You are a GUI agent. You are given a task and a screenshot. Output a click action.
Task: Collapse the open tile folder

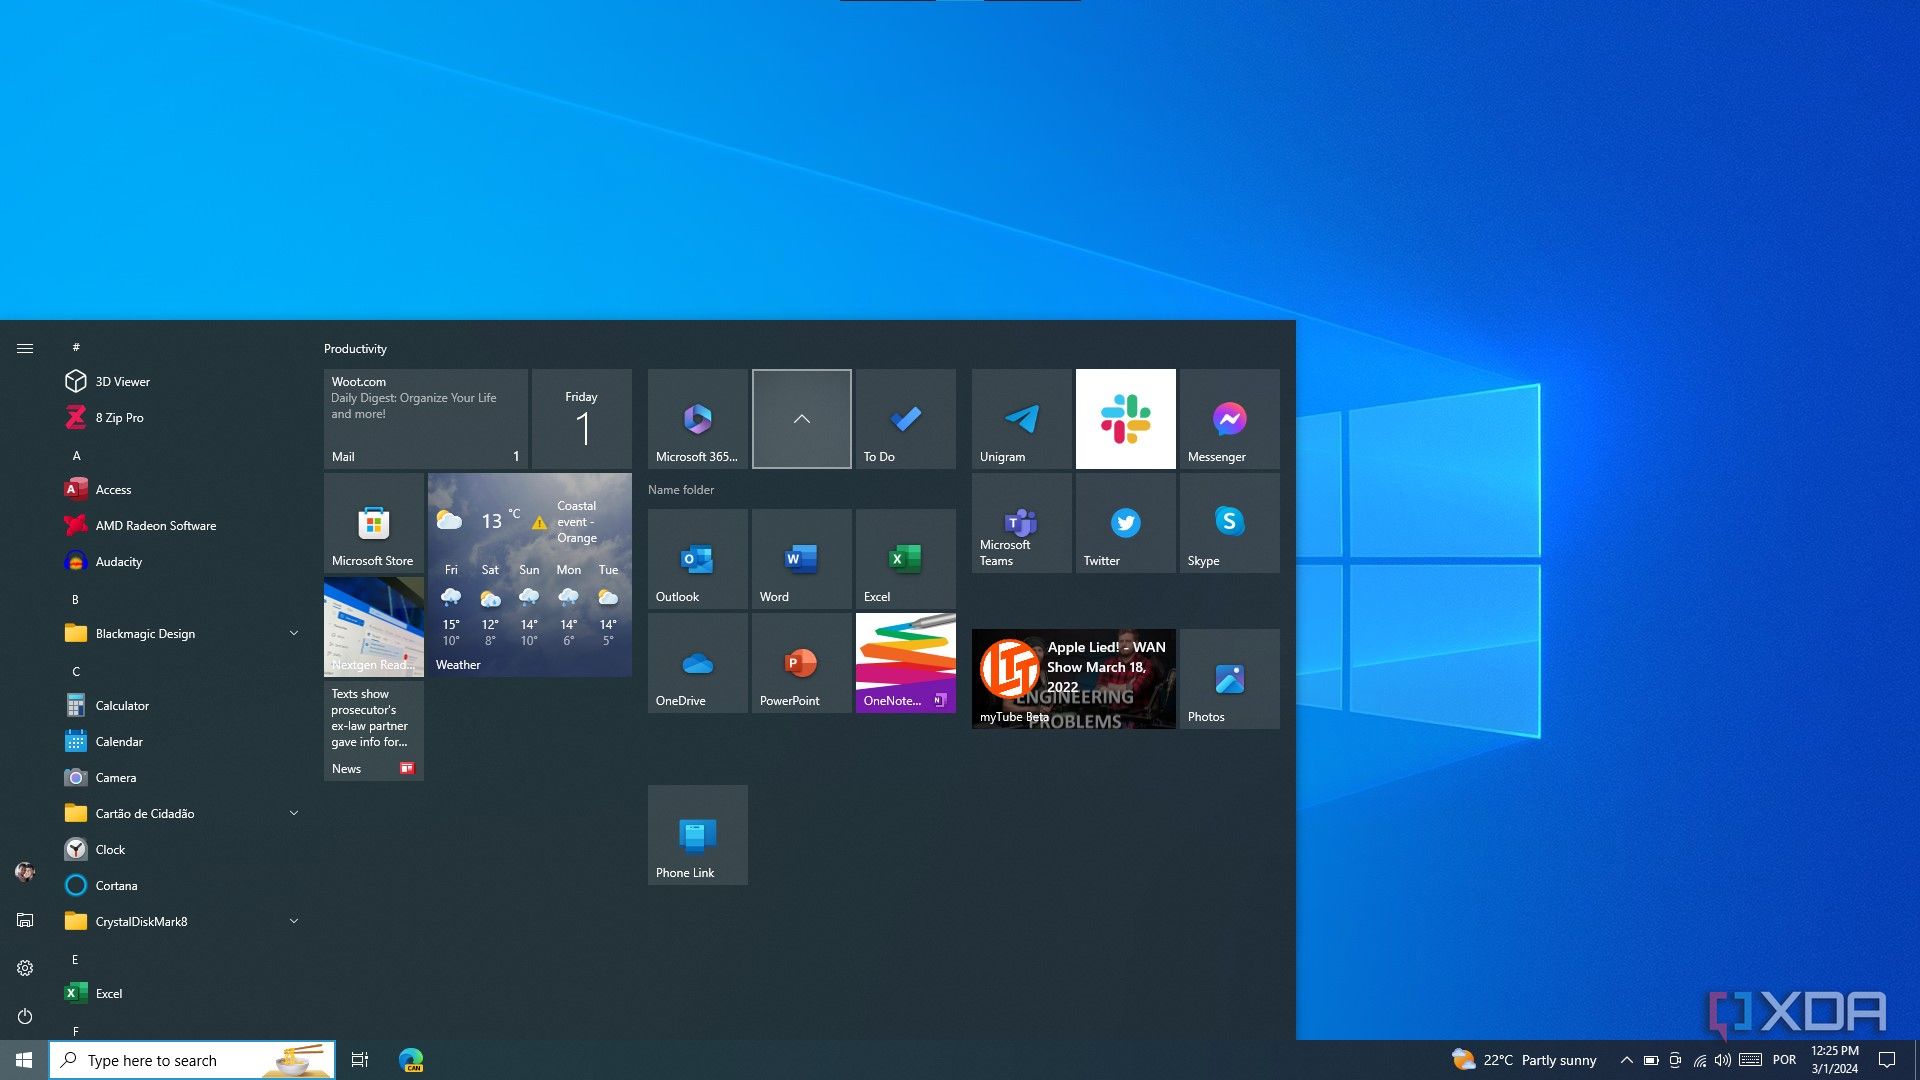tap(802, 419)
